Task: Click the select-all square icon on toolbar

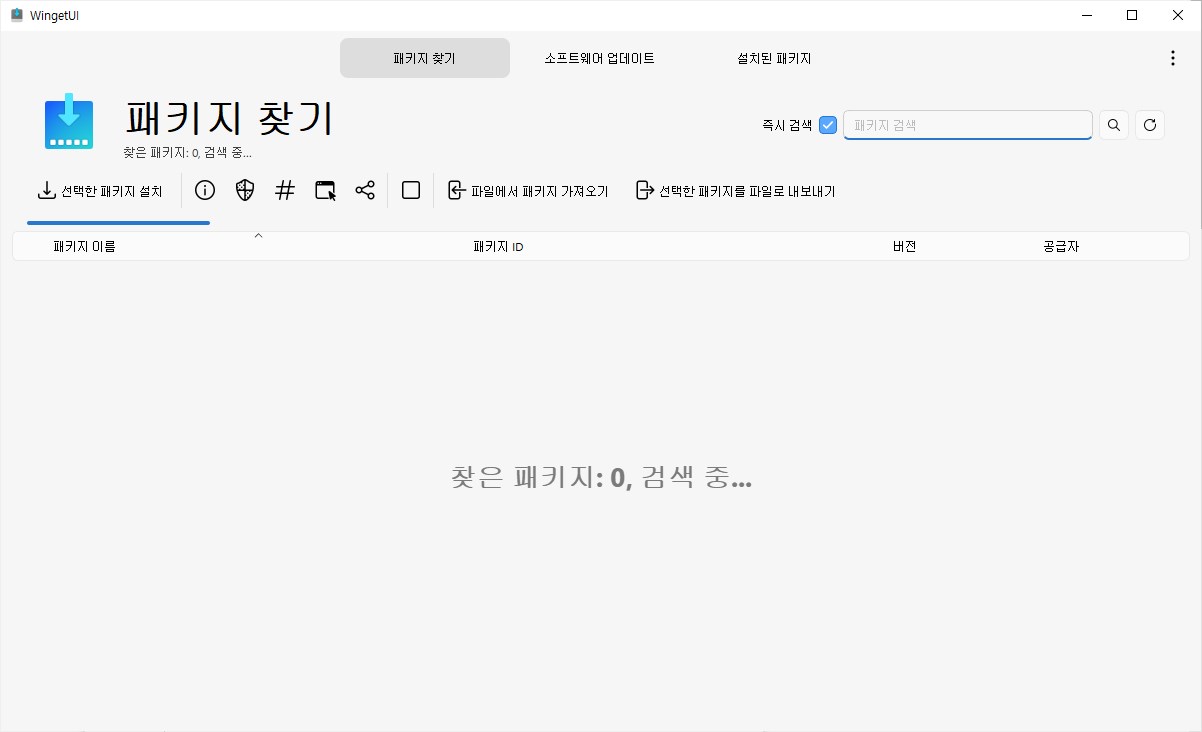Action: 410,190
